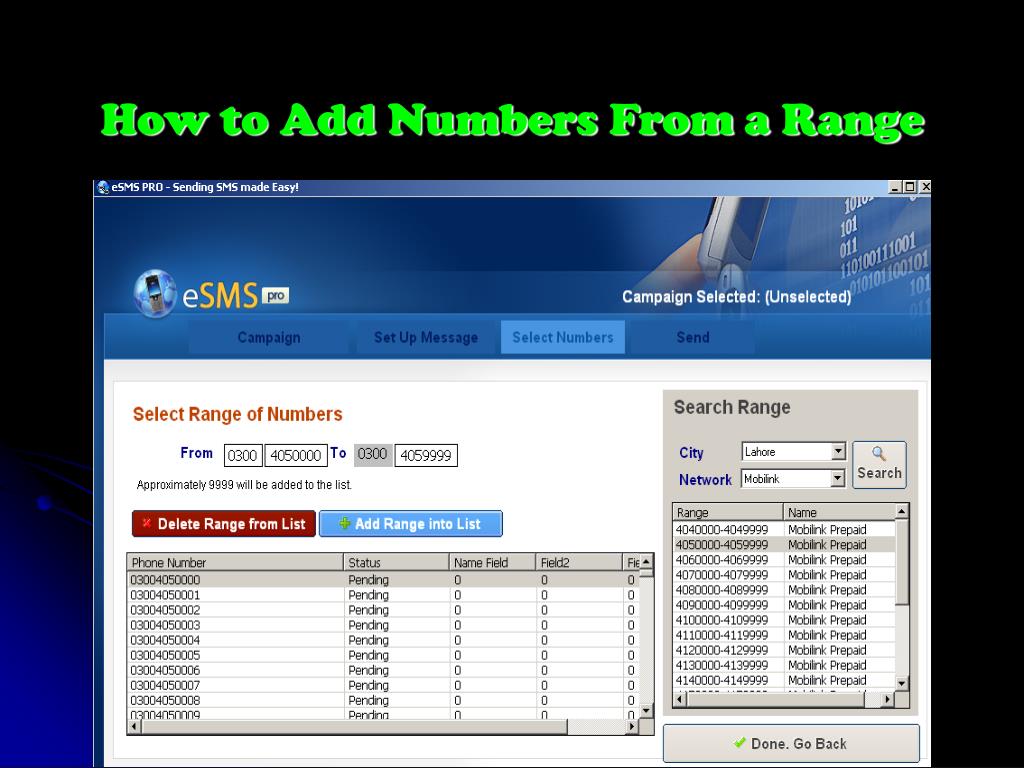Click the magnifier Search button
Viewport: 1024px width, 768px height.
(879, 464)
